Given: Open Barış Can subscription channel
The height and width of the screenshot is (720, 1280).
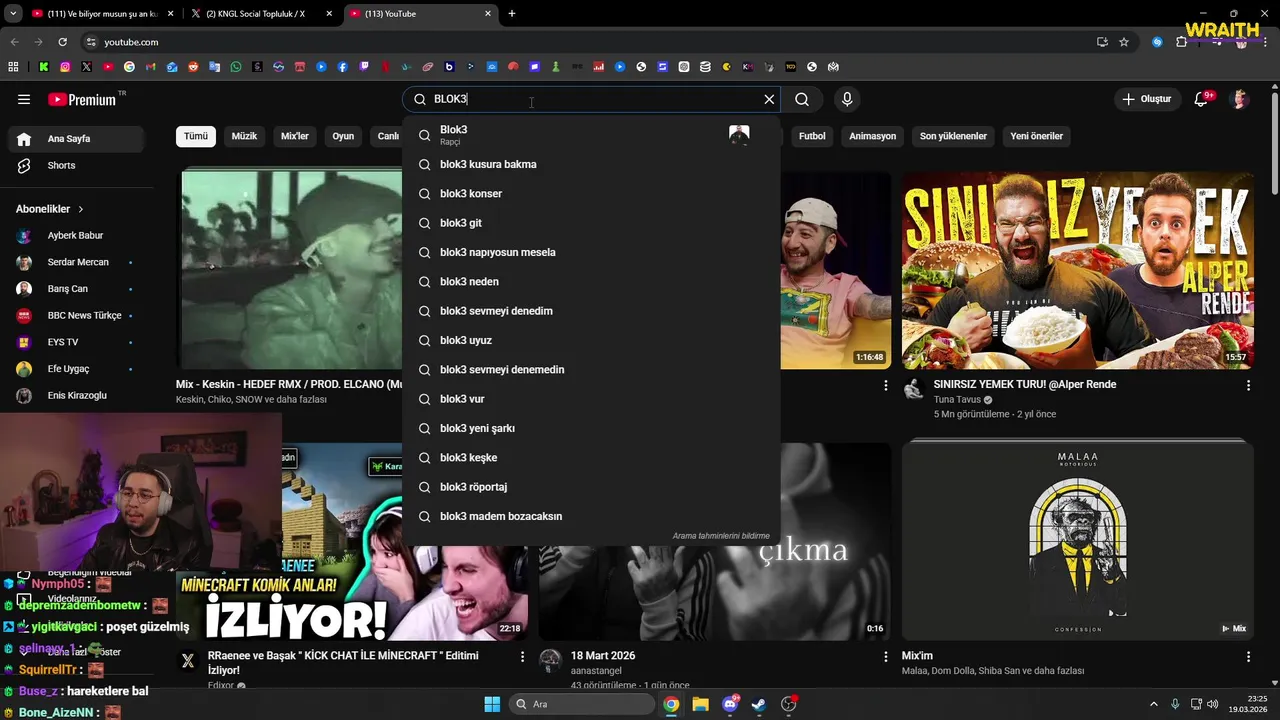Looking at the screenshot, I should [x=76, y=289].
